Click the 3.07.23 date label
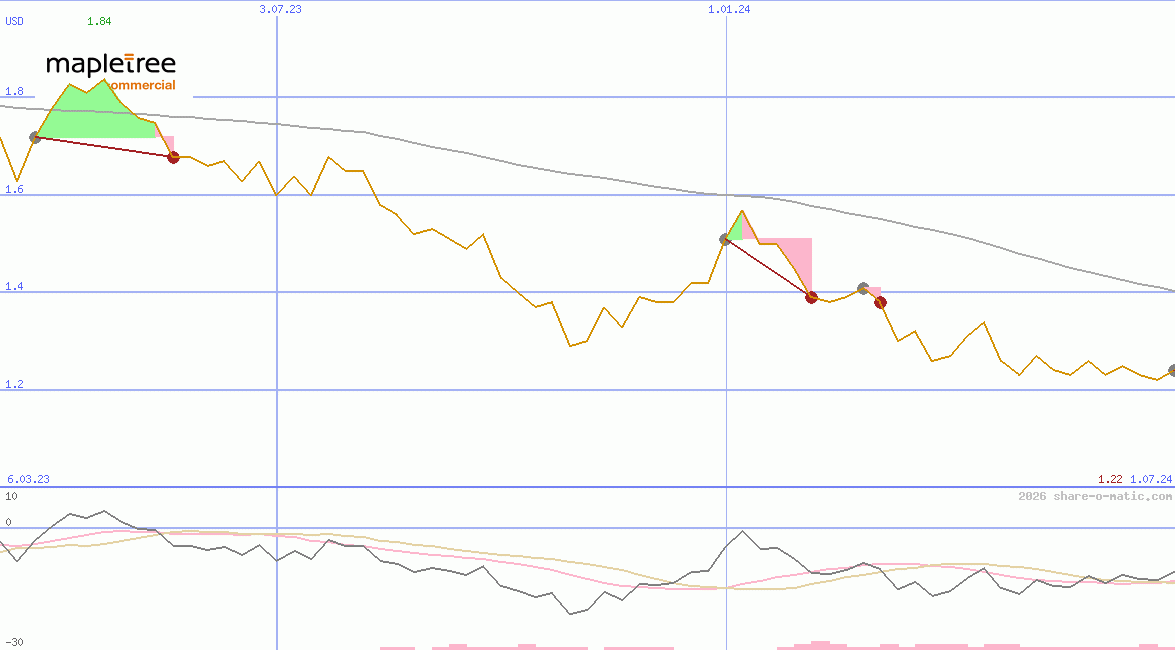The width and height of the screenshot is (1175, 650). pyautogui.click(x=280, y=9)
